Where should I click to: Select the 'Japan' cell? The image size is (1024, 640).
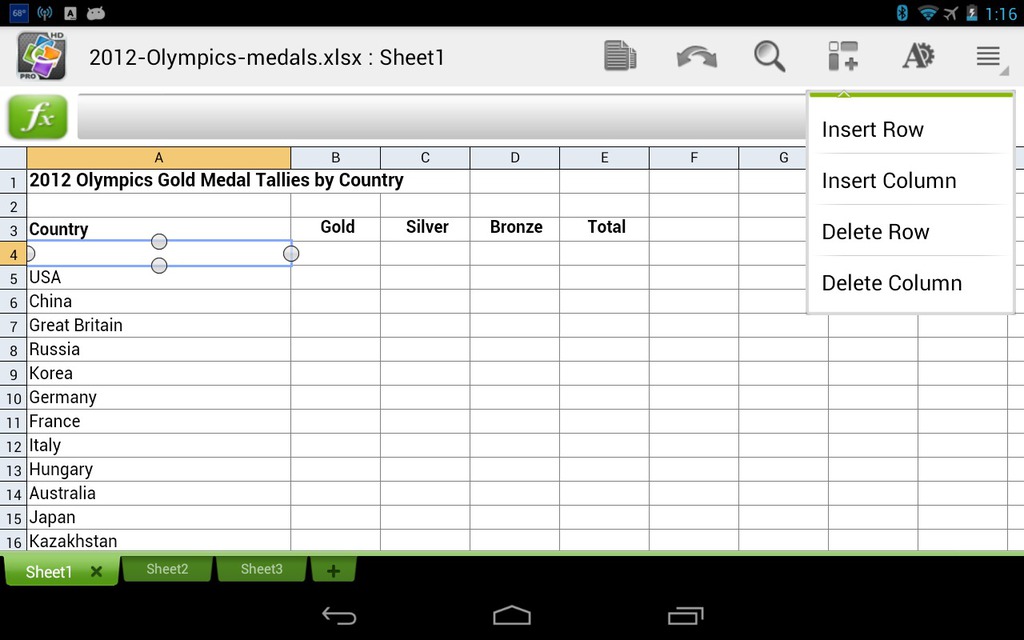coord(159,517)
